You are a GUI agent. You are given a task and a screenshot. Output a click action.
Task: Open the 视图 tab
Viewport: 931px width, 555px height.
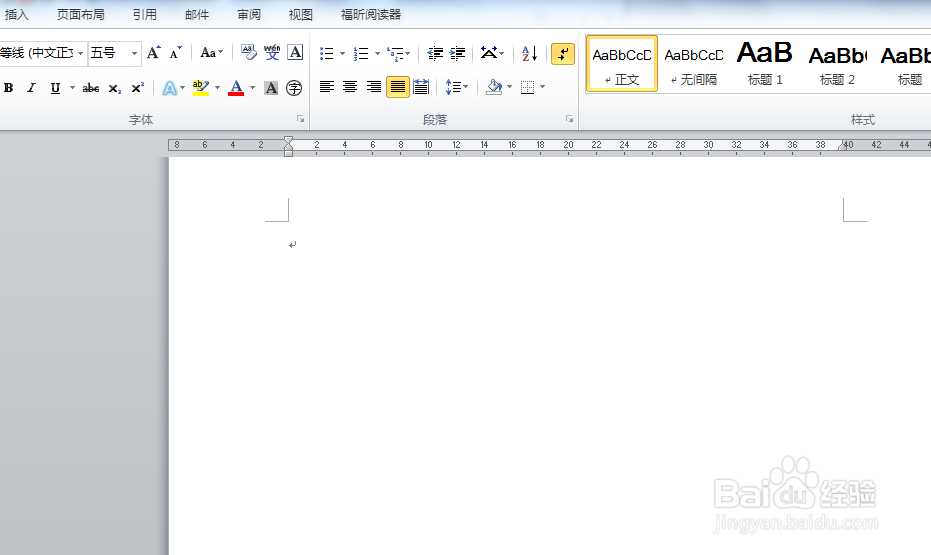point(300,14)
